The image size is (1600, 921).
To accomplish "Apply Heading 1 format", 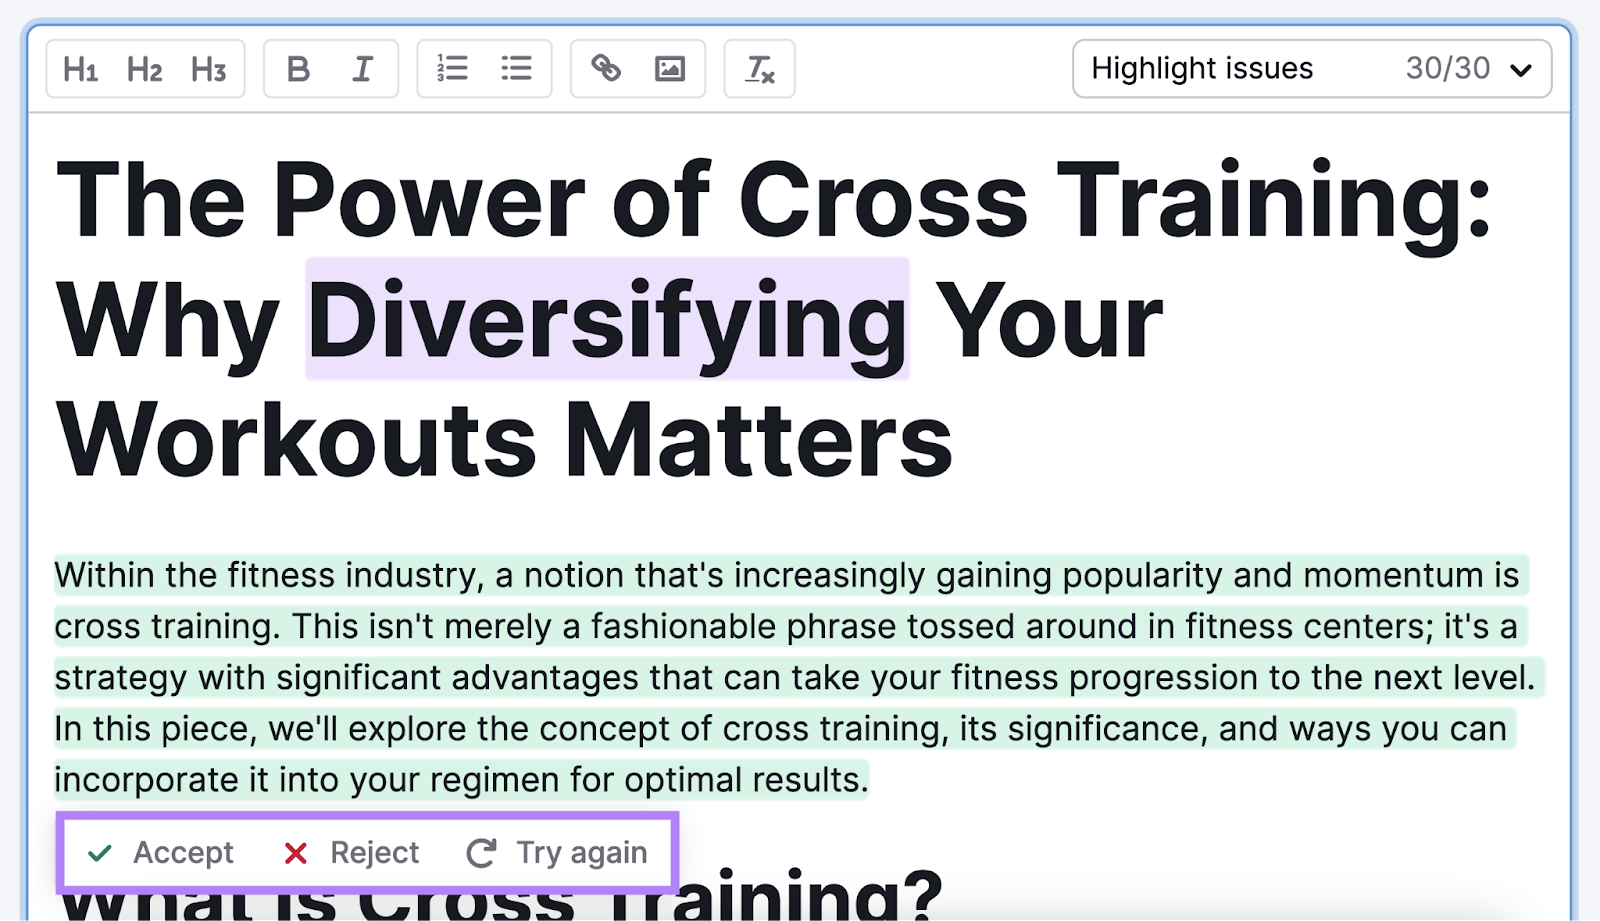I will [81, 69].
